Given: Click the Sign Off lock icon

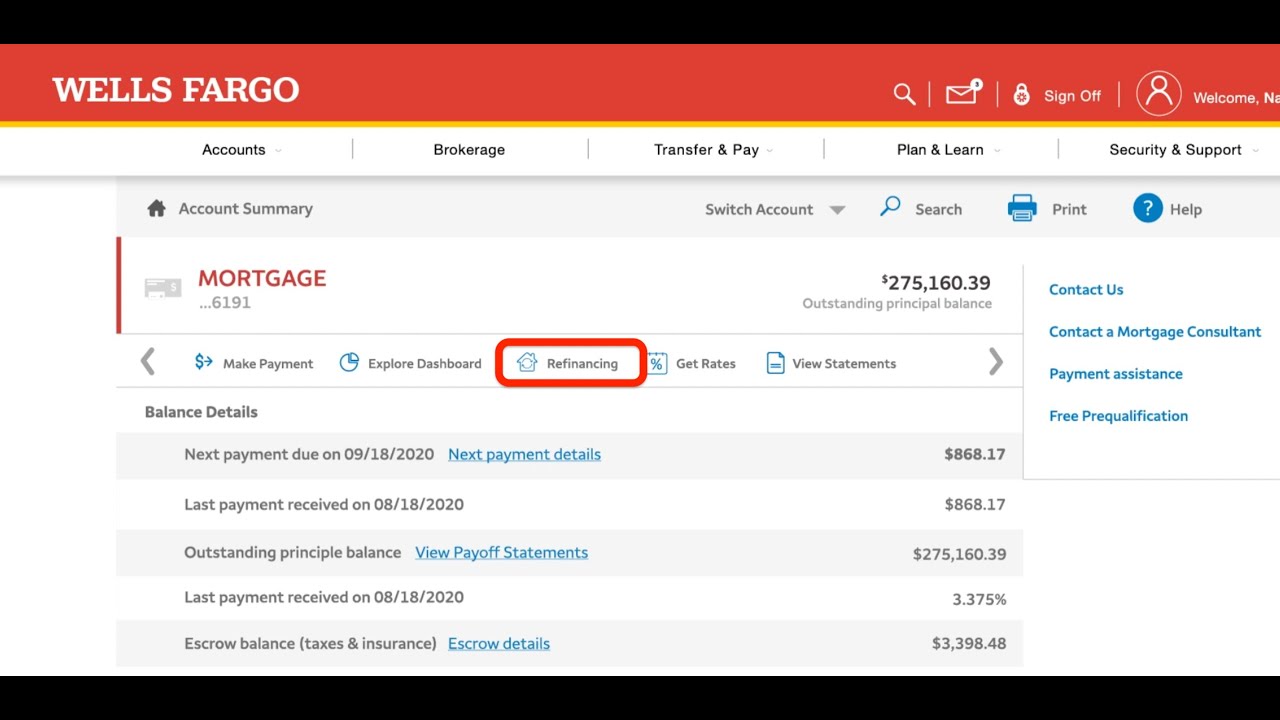Looking at the screenshot, I should (1021, 95).
